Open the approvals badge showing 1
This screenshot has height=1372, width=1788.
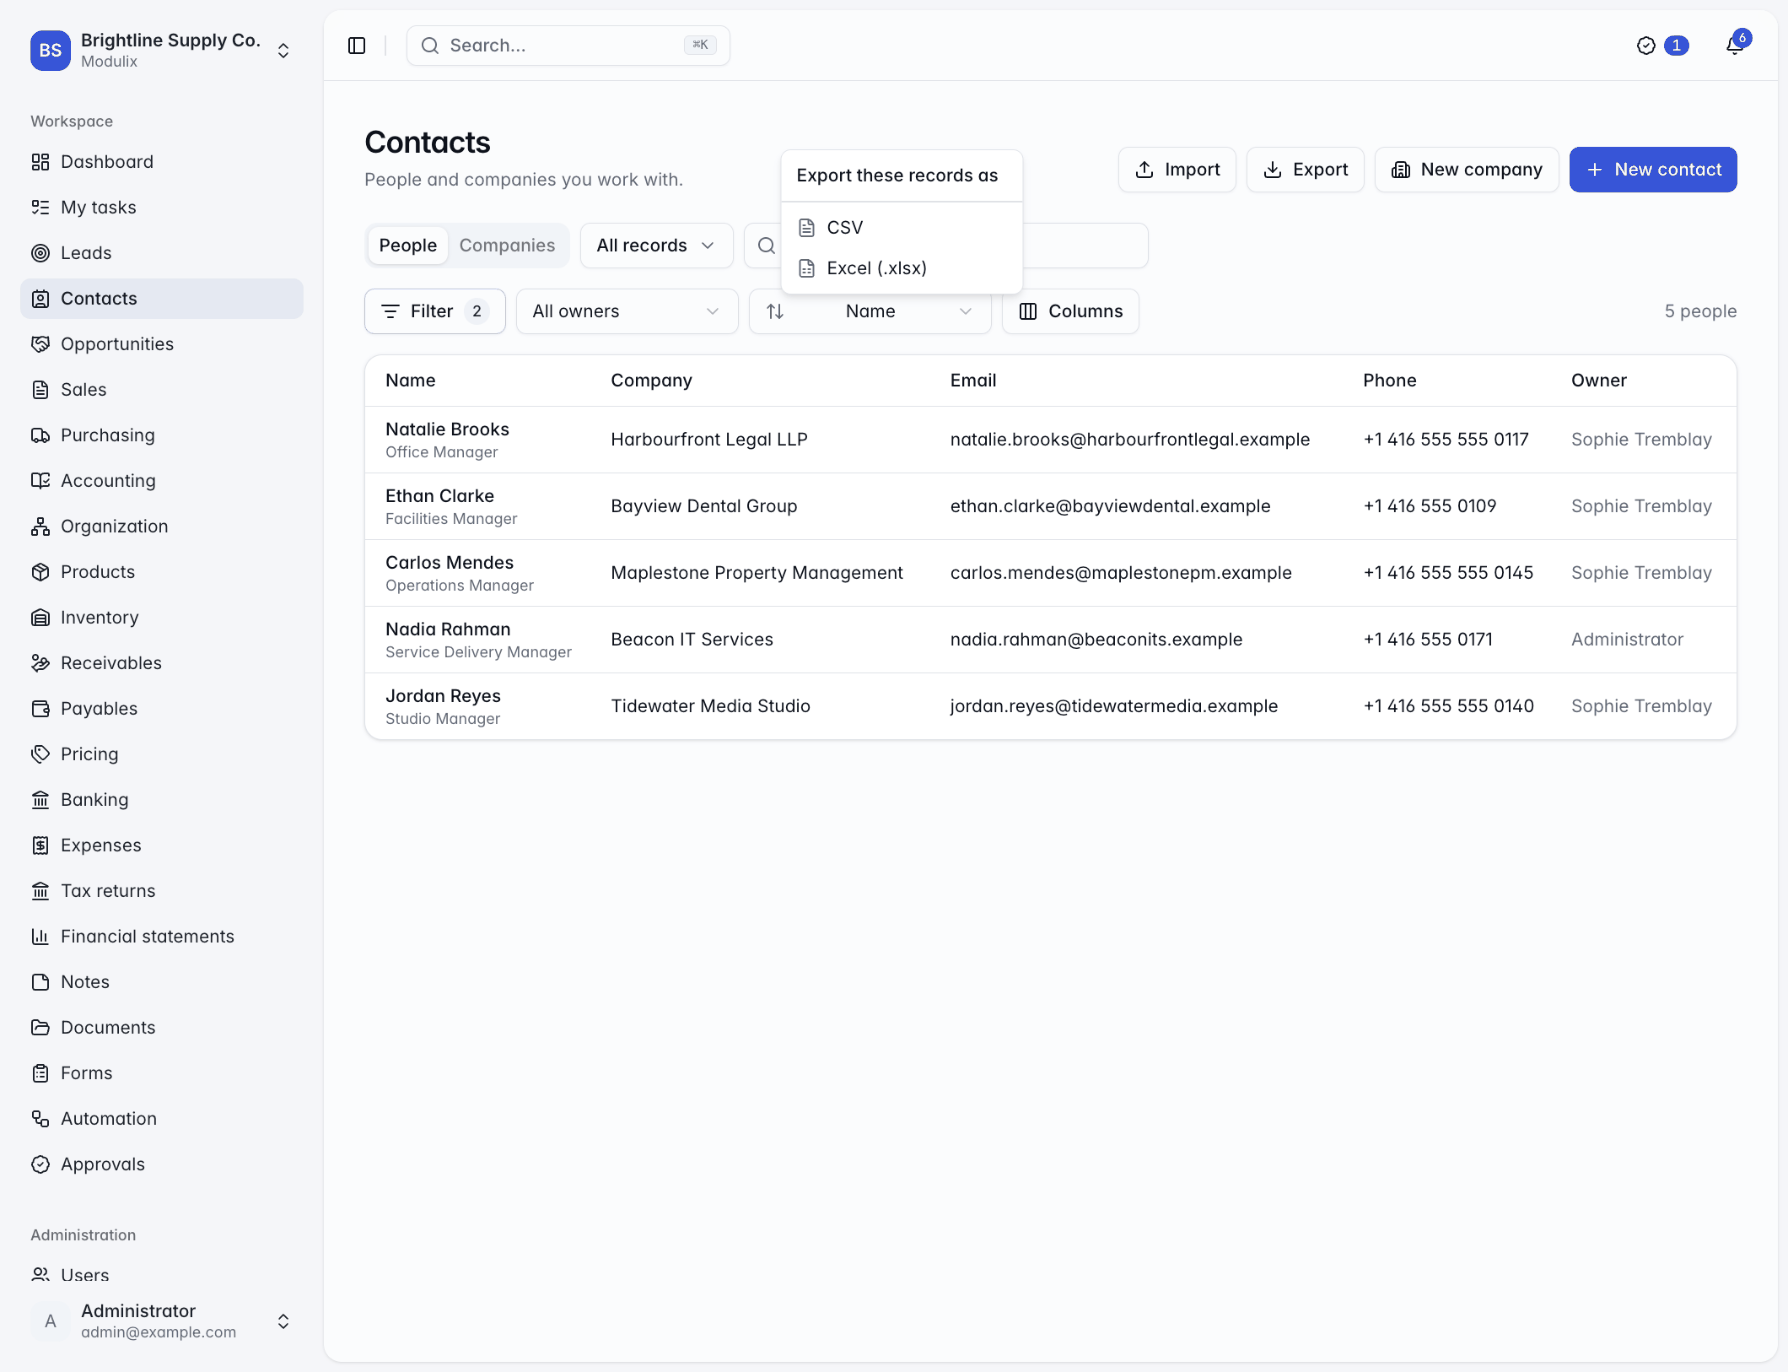tap(1662, 45)
